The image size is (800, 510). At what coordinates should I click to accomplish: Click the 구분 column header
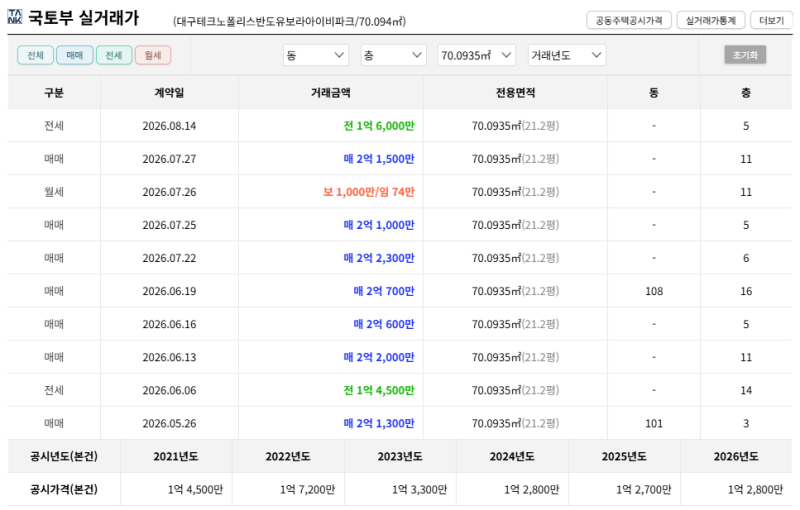pos(54,93)
